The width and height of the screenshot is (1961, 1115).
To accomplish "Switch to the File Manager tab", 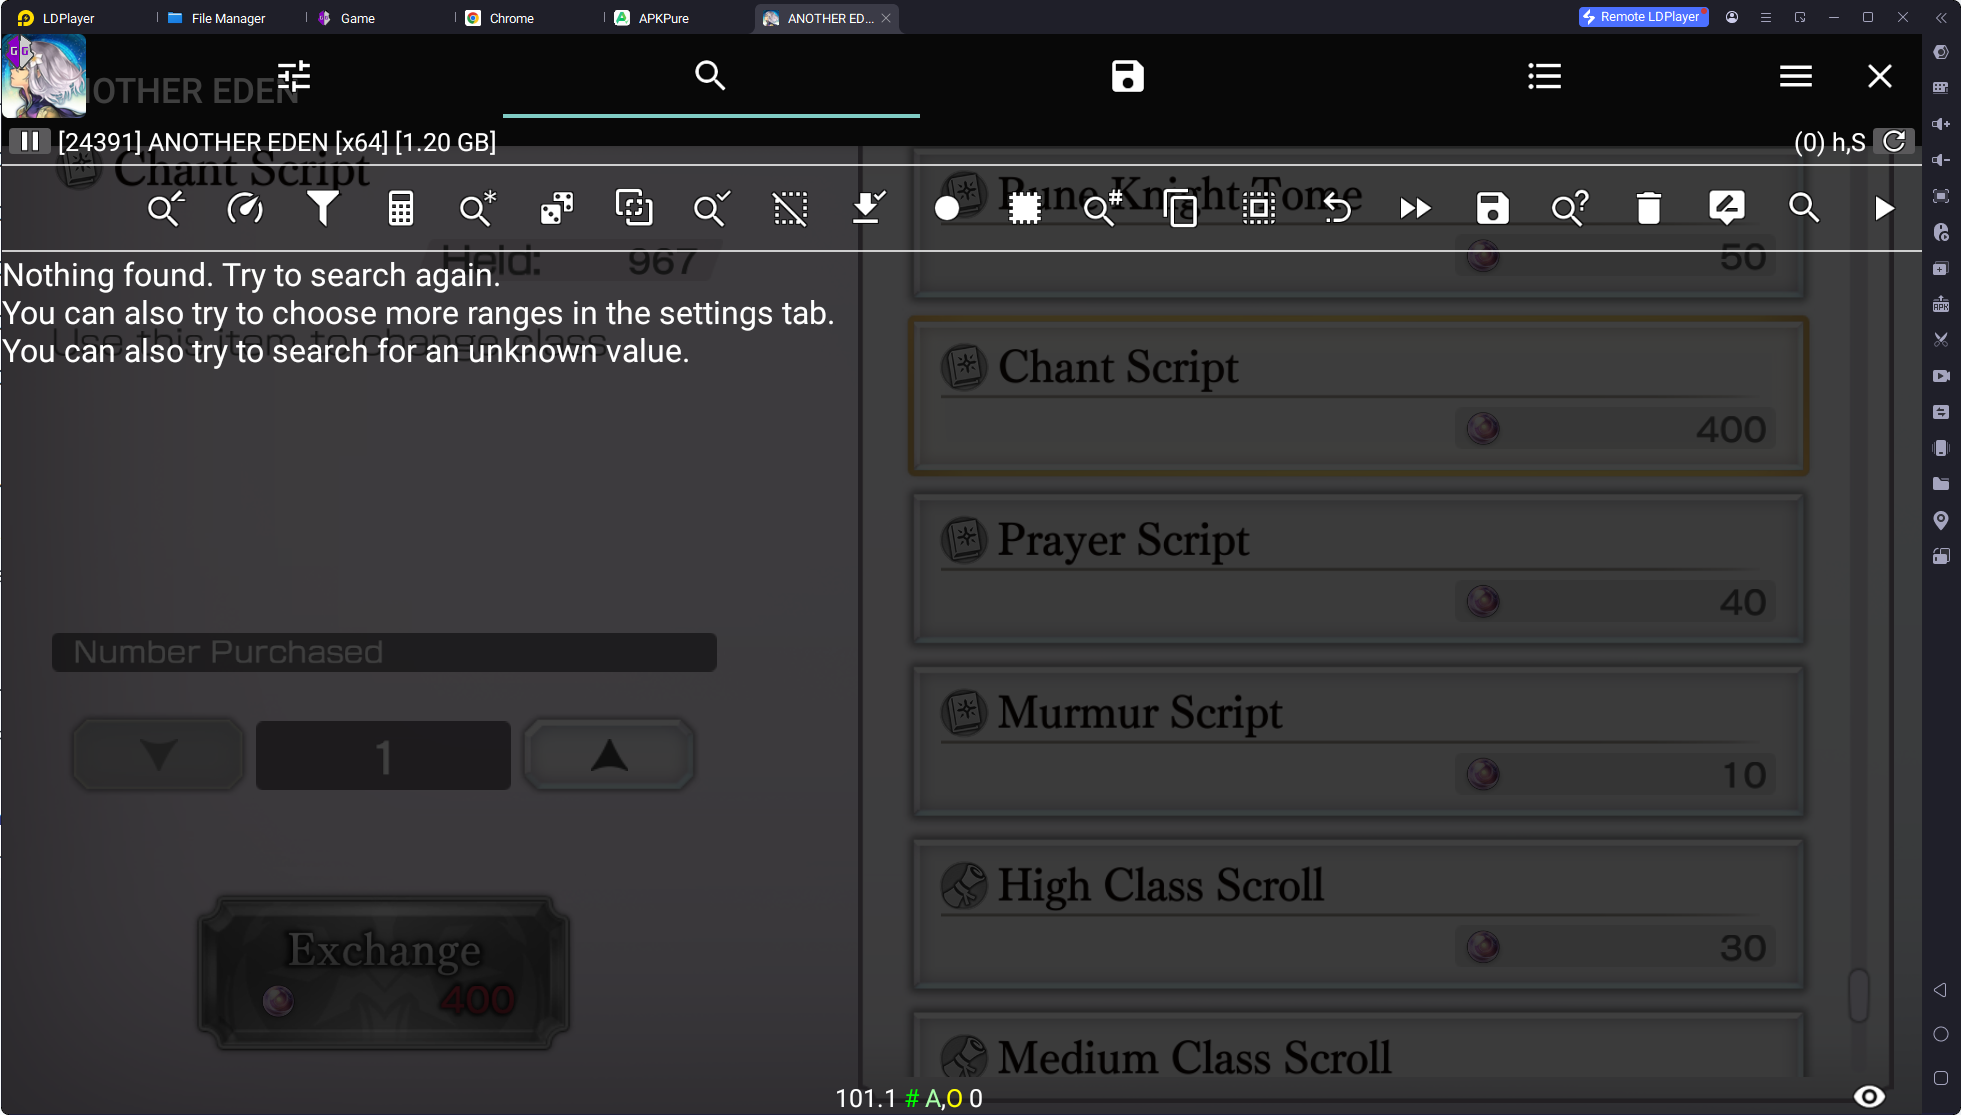I will click(217, 18).
